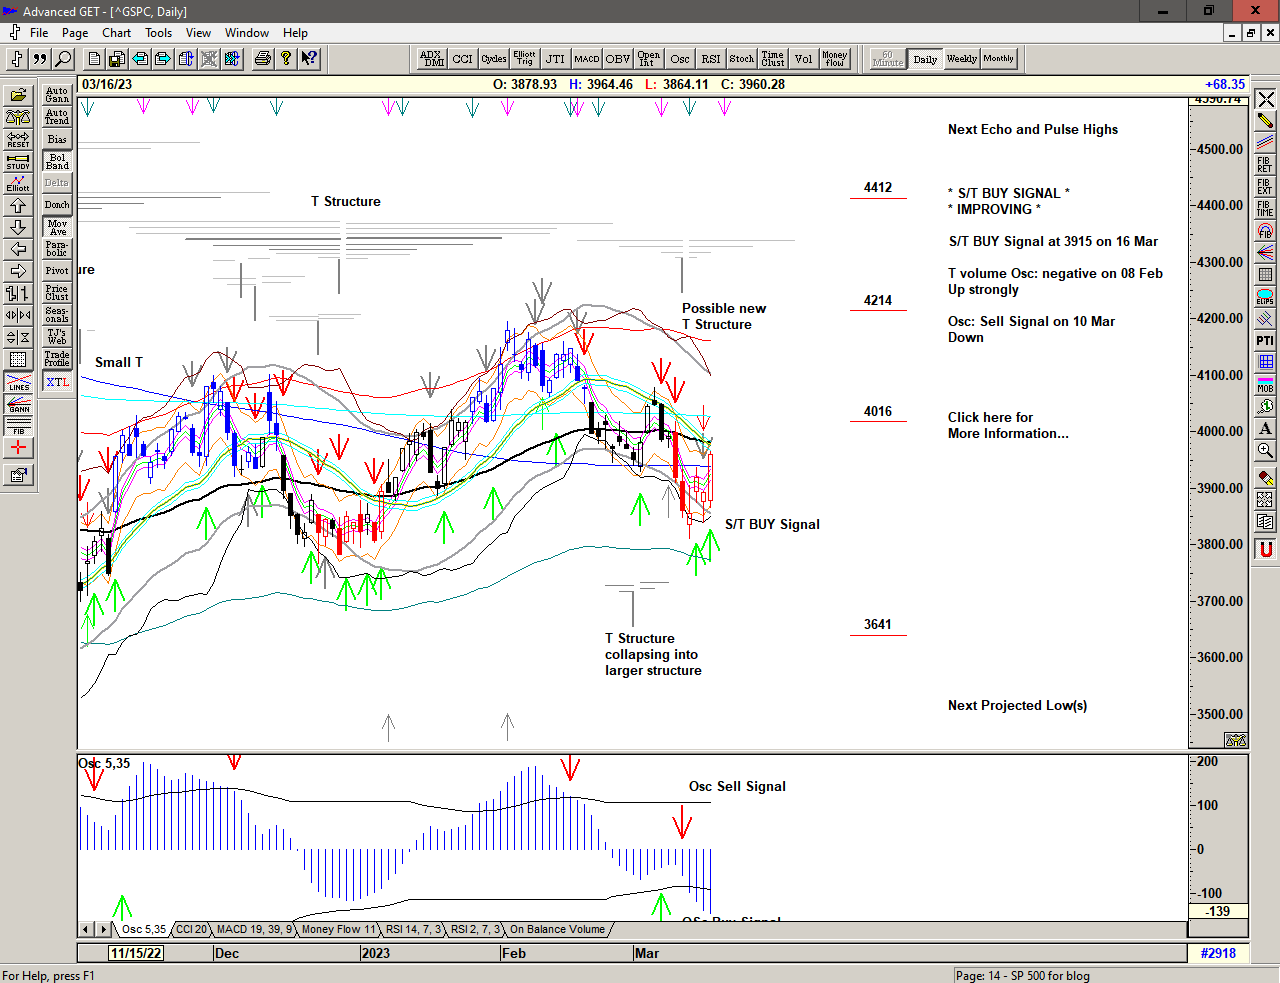The height and width of the screenshot is (983, 1280).
Task: Click the PTI tool icon
Action: (1265, 341)
